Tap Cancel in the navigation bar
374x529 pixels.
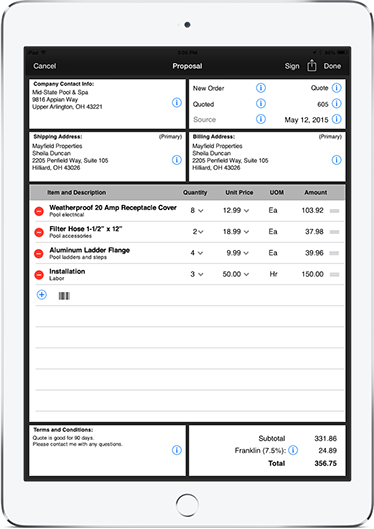click(x=45, y=66)
